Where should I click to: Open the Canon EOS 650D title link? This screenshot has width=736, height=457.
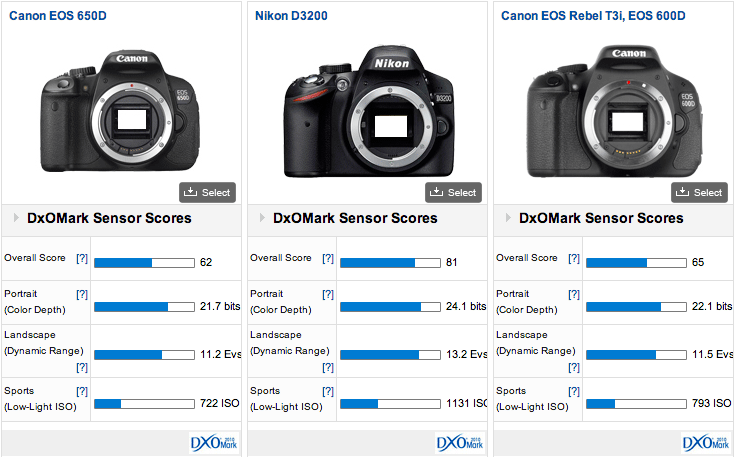58,16
